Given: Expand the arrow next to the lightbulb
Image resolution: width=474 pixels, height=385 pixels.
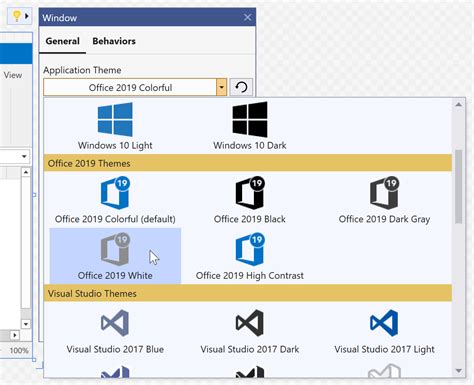Looking at the screenshot, I should click(27, 16).
